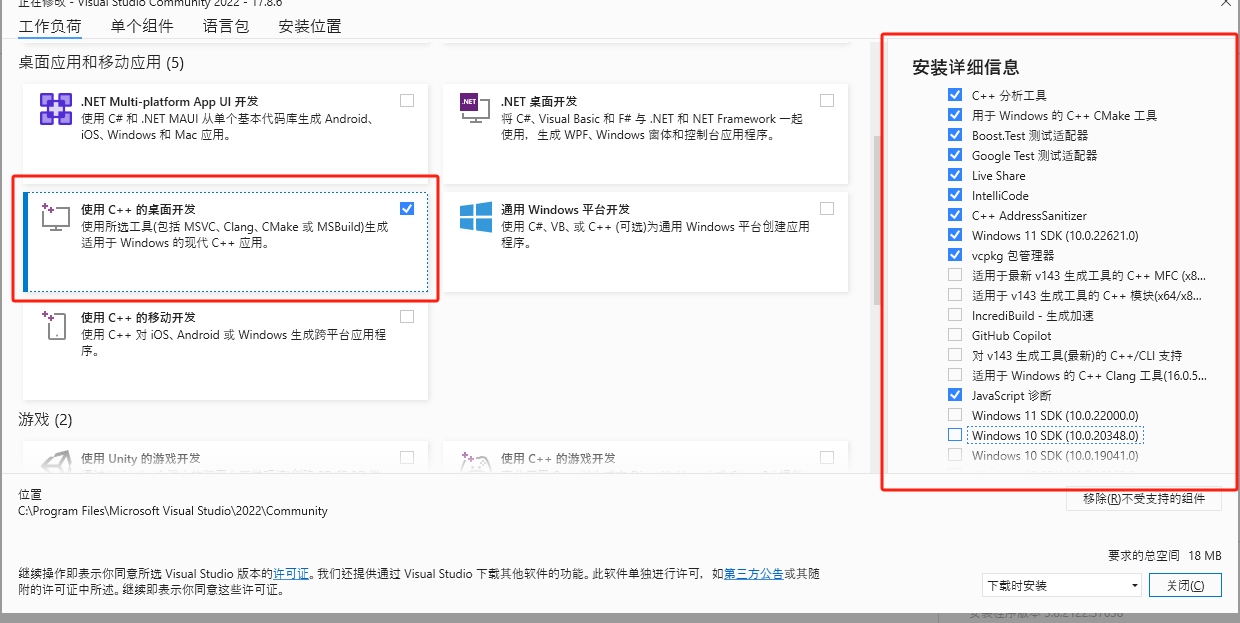1240x623 pixels.
Task: Check the C++ MFC for v143 build tools
Action: (x=954, y=275)
